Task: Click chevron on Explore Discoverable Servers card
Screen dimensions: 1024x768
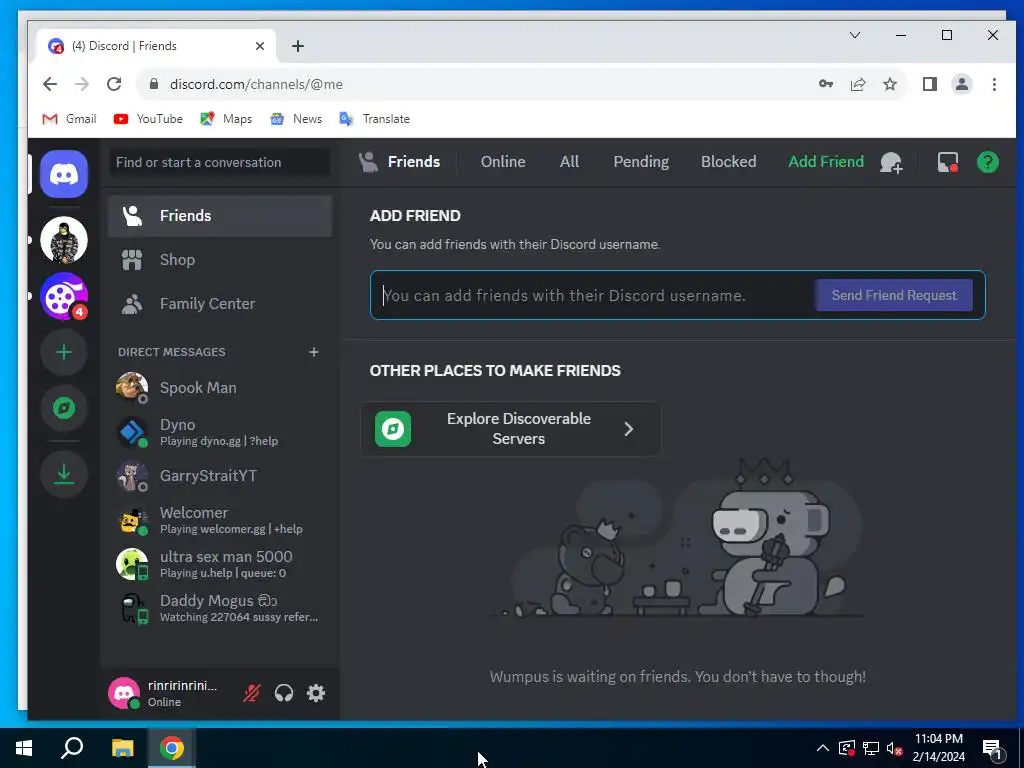Action: pyautogui.click(x=628, y=429)
